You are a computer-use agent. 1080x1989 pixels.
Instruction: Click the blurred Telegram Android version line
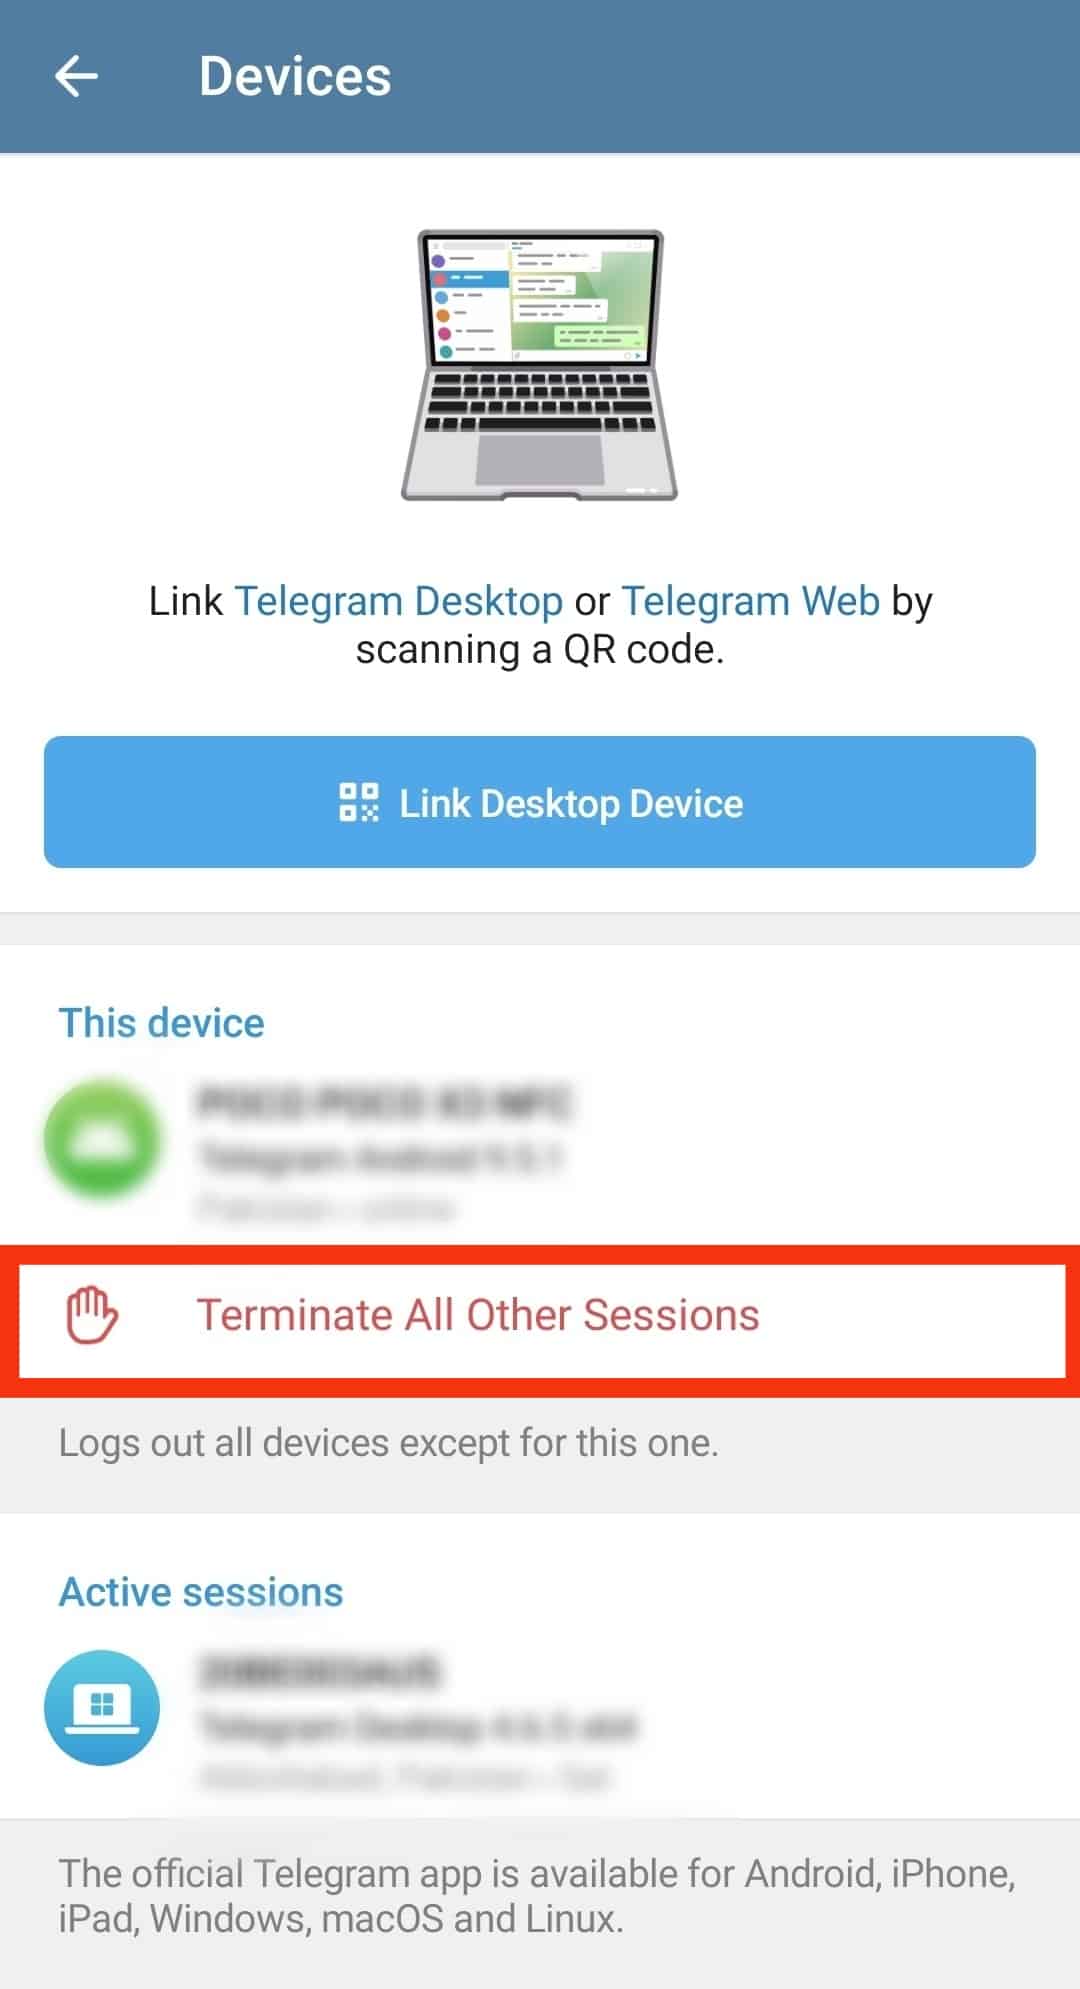381,1156
